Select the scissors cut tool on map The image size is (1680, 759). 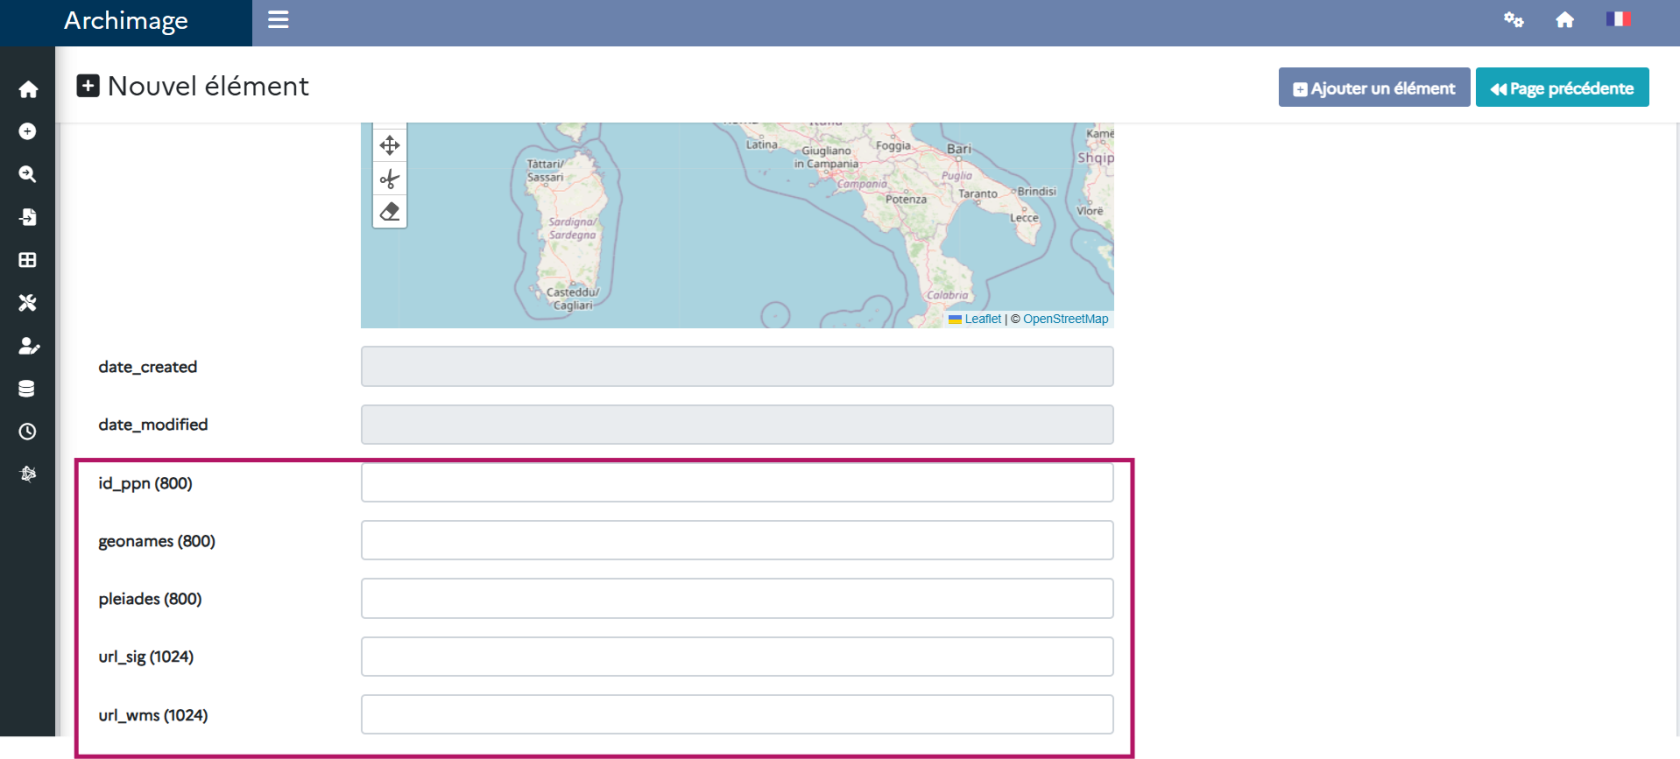click(390, 179)
